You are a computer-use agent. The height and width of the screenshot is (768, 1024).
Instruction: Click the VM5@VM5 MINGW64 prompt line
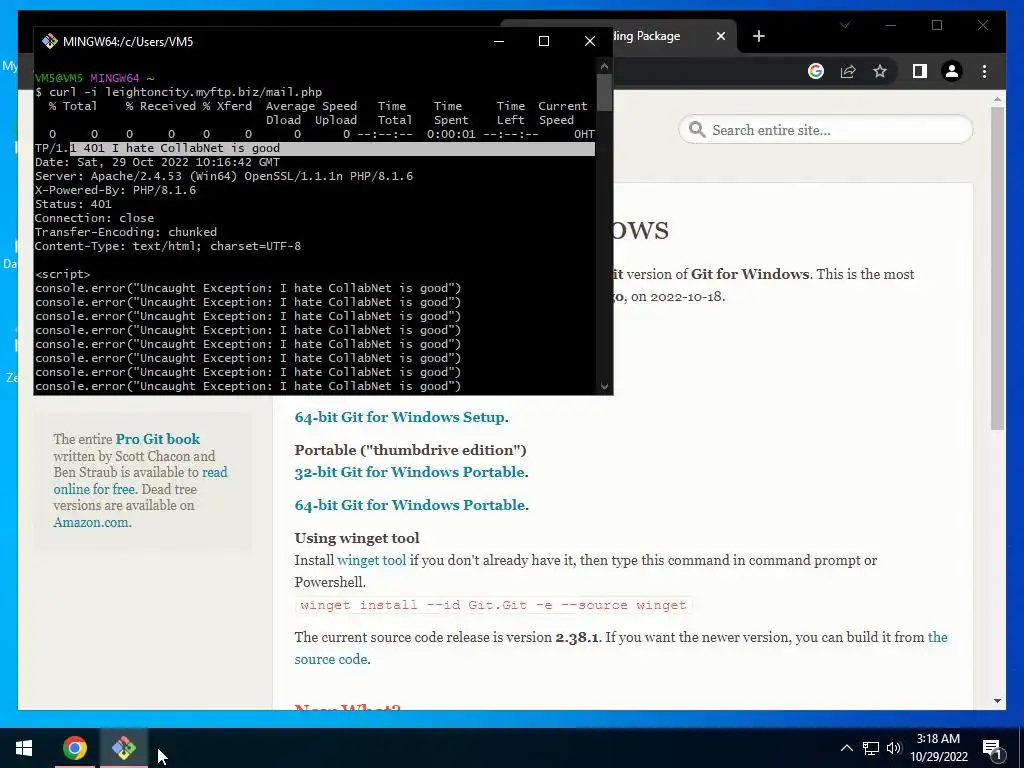pos(94,78)
